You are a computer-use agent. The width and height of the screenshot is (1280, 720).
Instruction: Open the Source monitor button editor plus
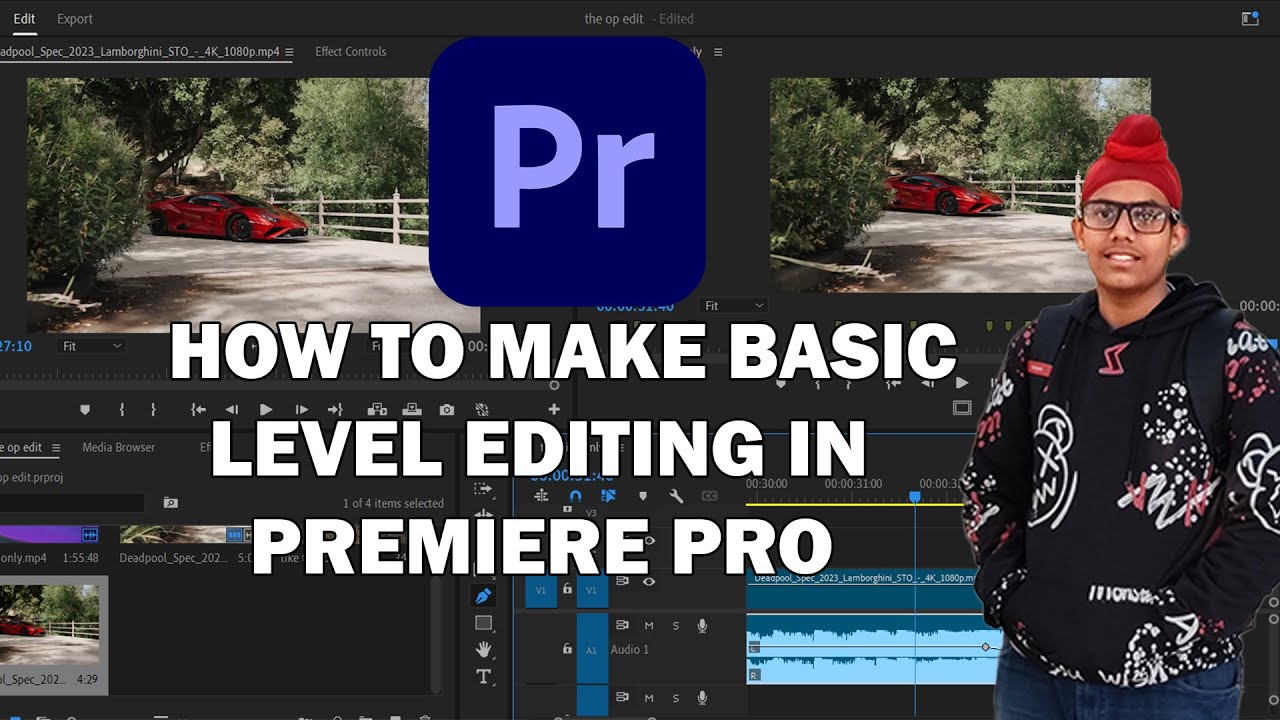[554, 409]
